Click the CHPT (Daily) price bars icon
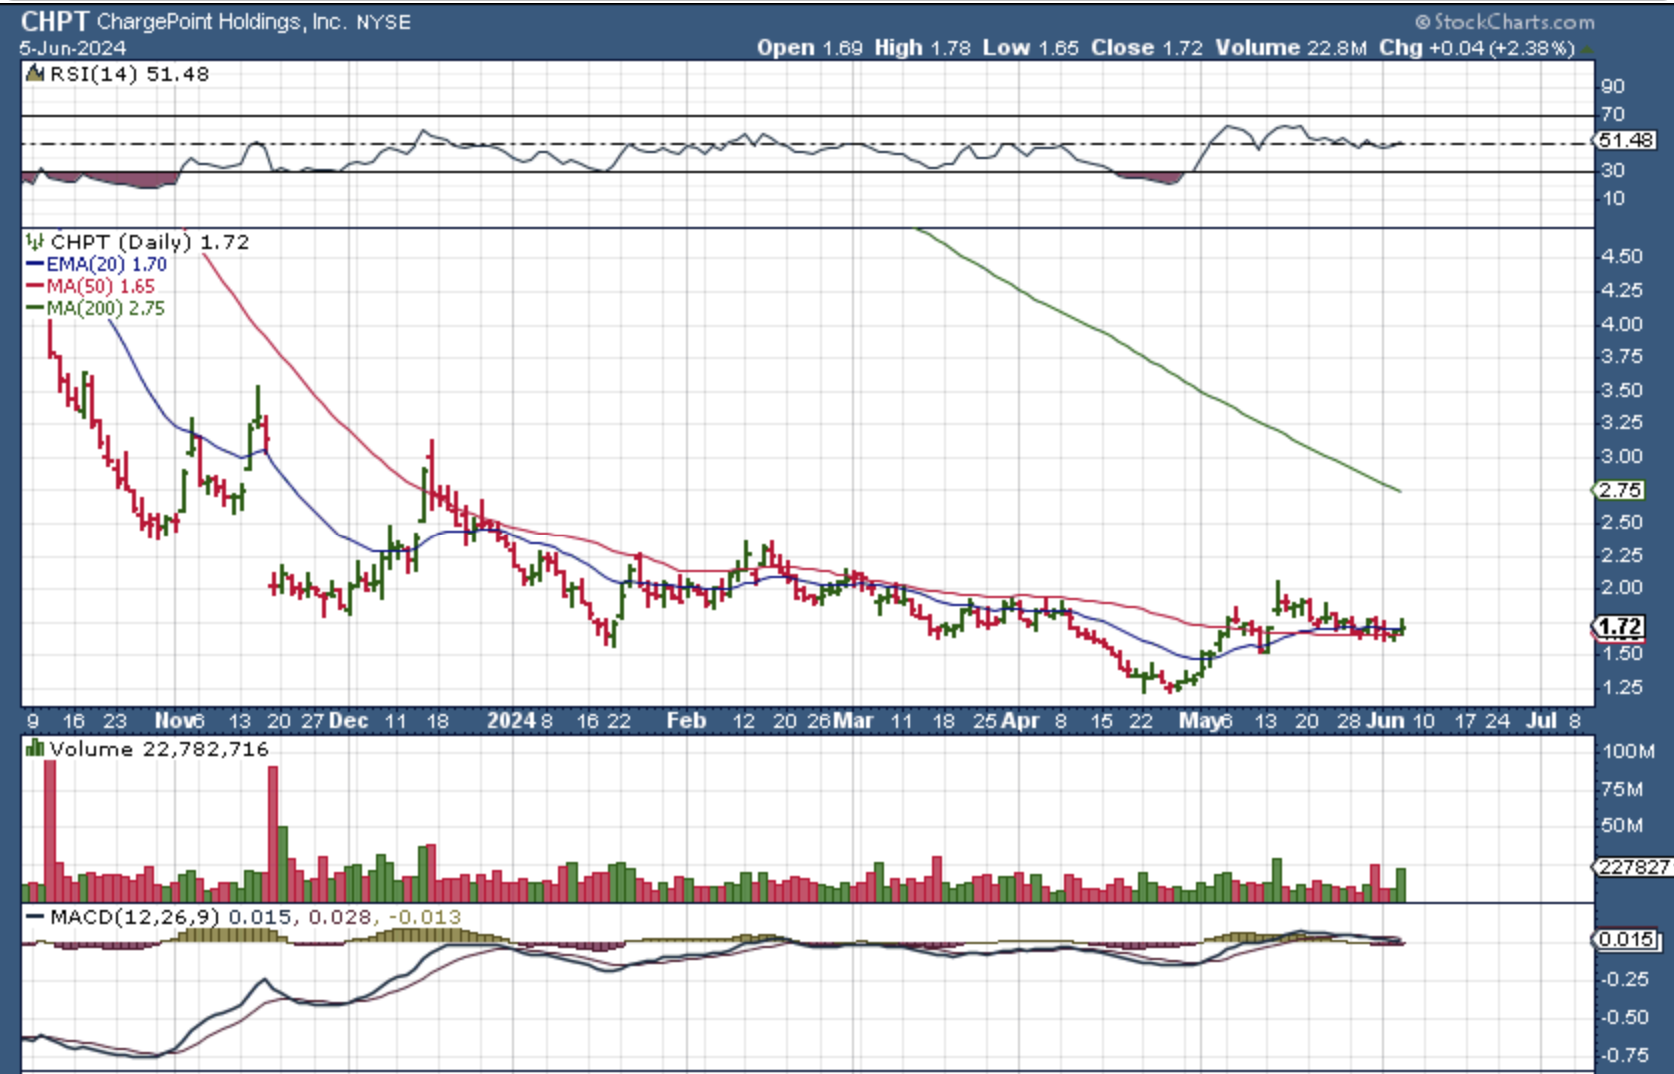Screen dimensions: 1674x1074 coord(35,242)
